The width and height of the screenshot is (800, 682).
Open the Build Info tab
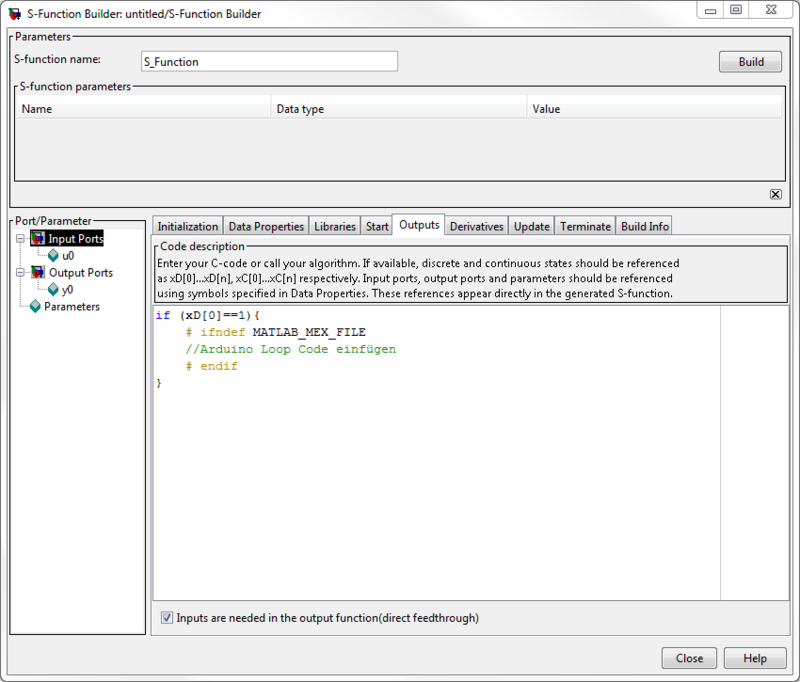tap(644, 226)
